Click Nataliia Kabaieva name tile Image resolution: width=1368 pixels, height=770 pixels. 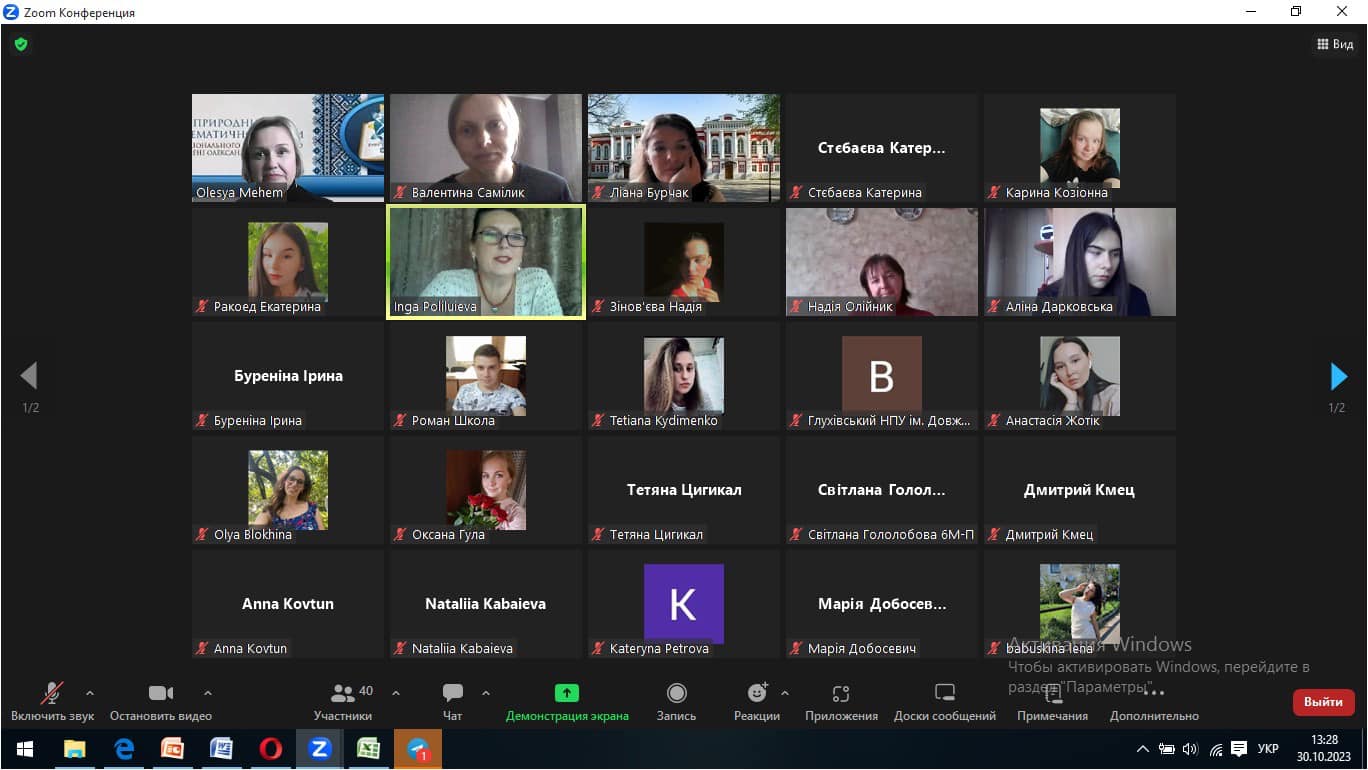coord(486,604)
